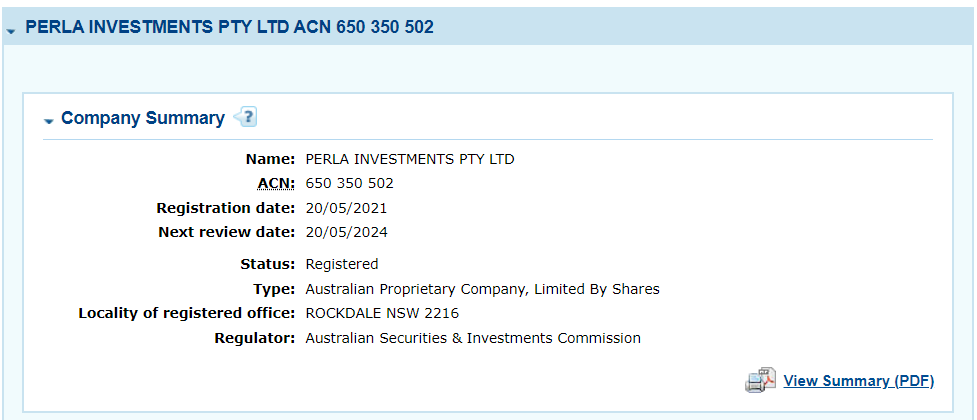This screenshot has height=420, width=977.
Task: Click the PERLA INVESTMENTS PTY LTD ACN header
Action: coord(229,27)
